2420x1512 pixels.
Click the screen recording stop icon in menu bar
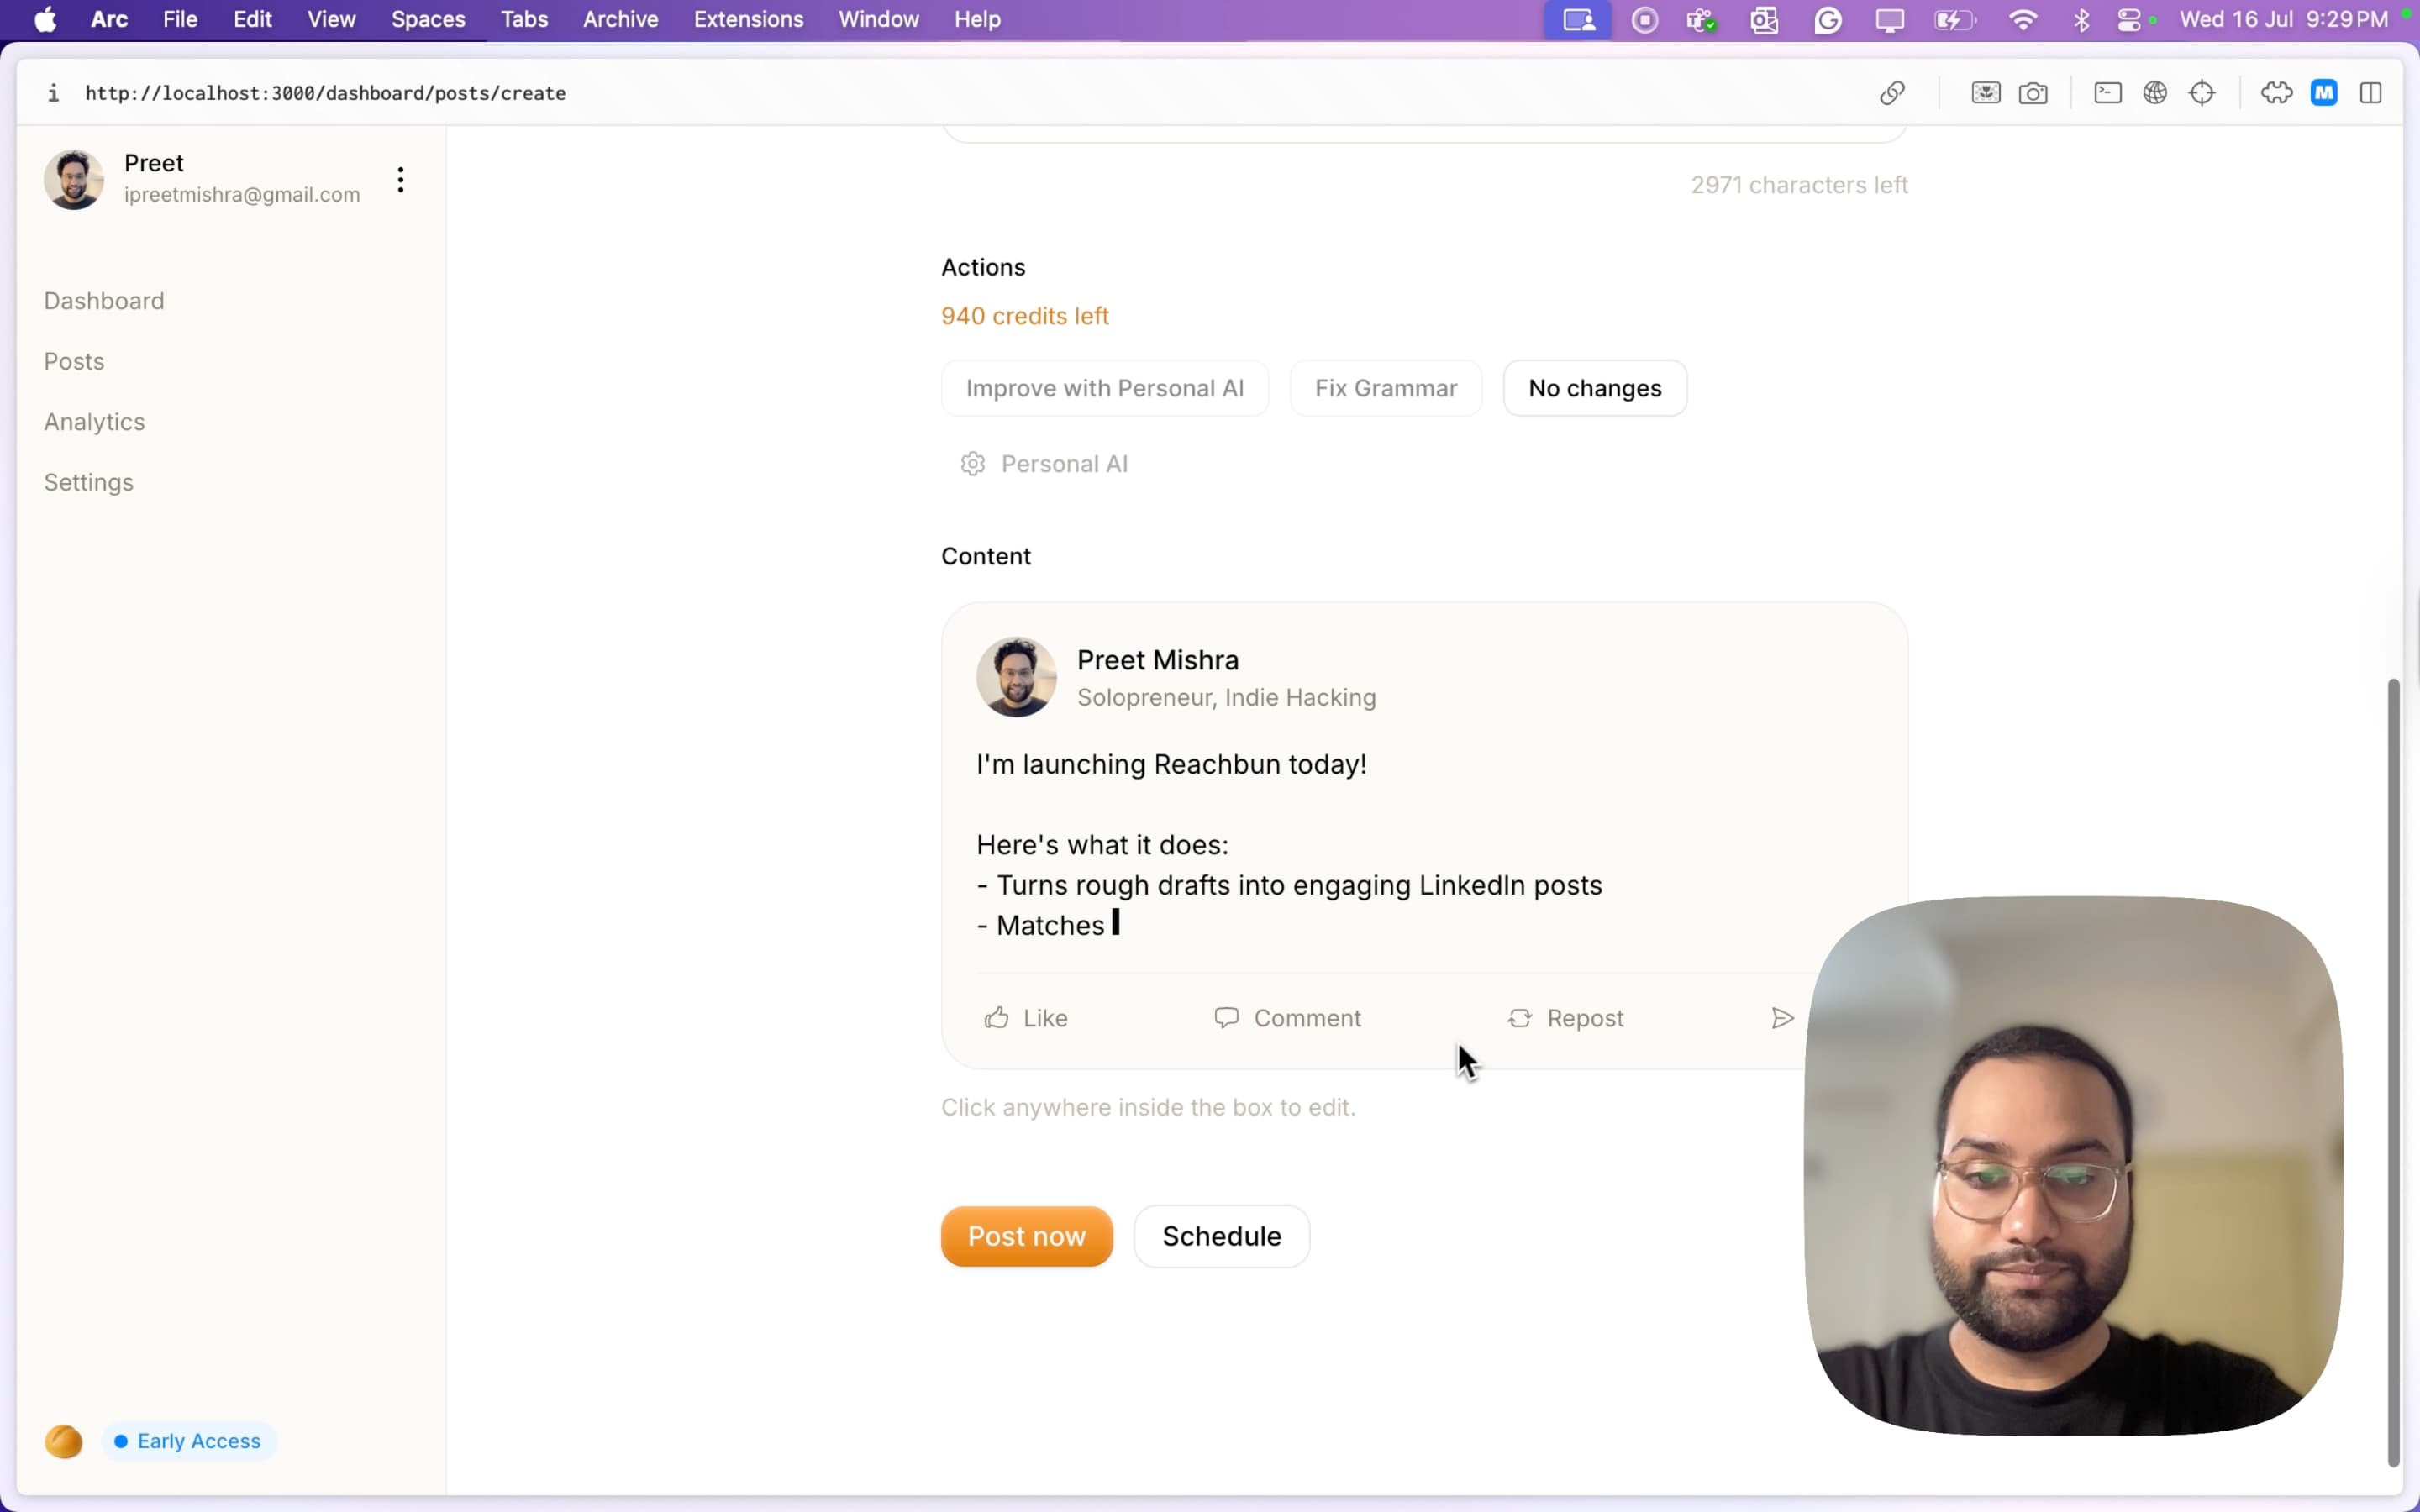[x=1645, y=20]
